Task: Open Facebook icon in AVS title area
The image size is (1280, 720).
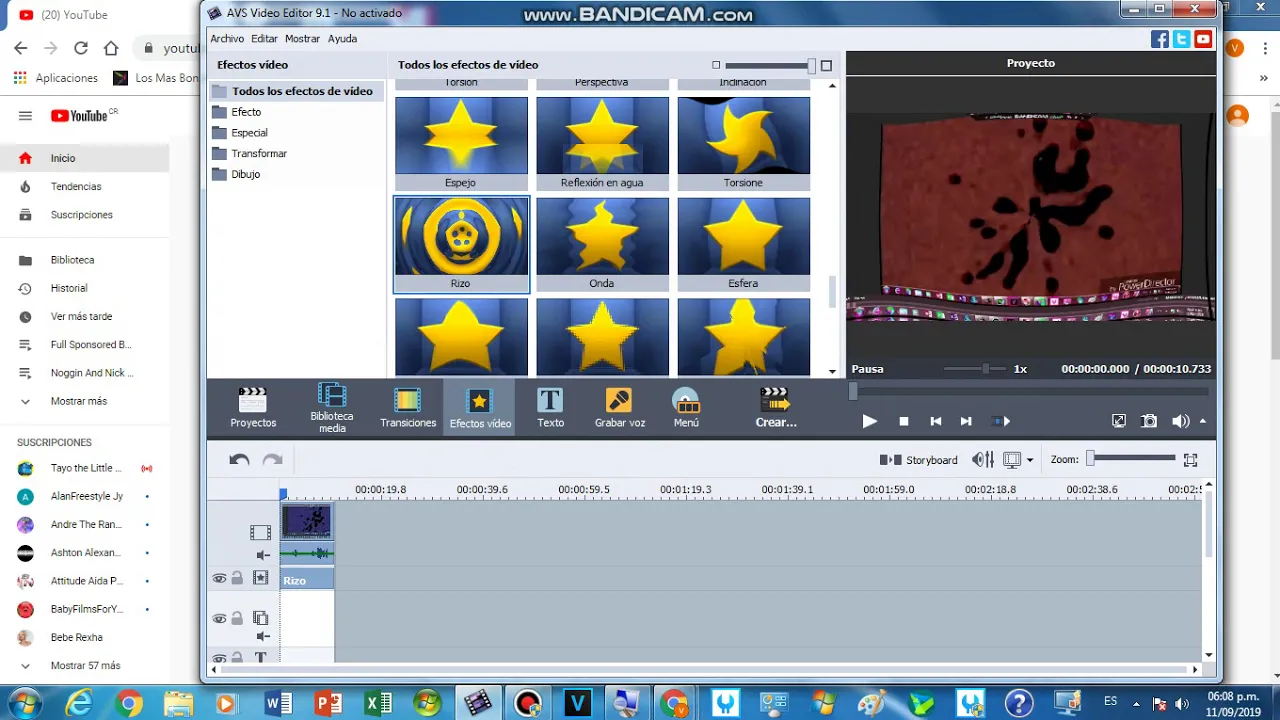Action: (1160, 39)
